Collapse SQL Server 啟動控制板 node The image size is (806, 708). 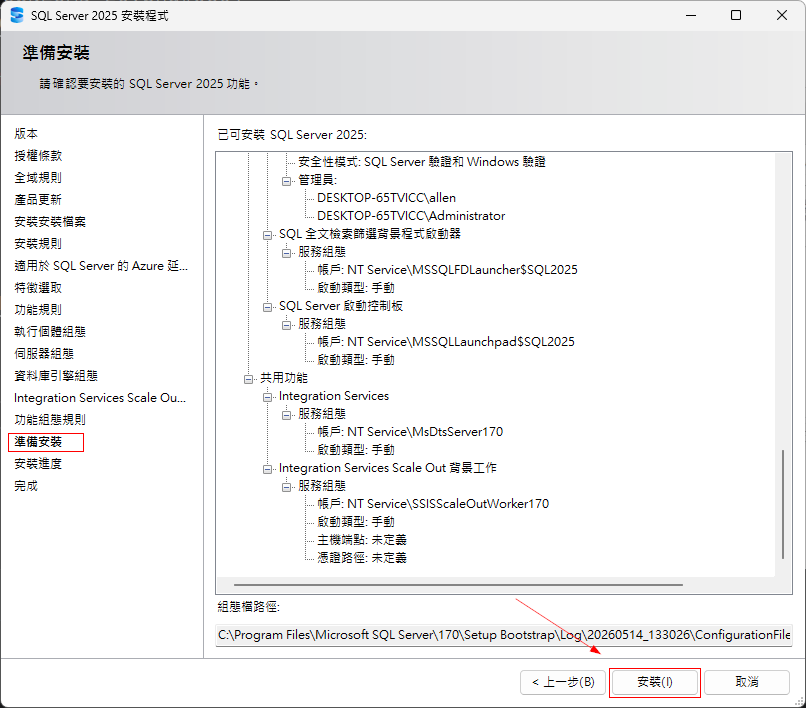point(267,306)
